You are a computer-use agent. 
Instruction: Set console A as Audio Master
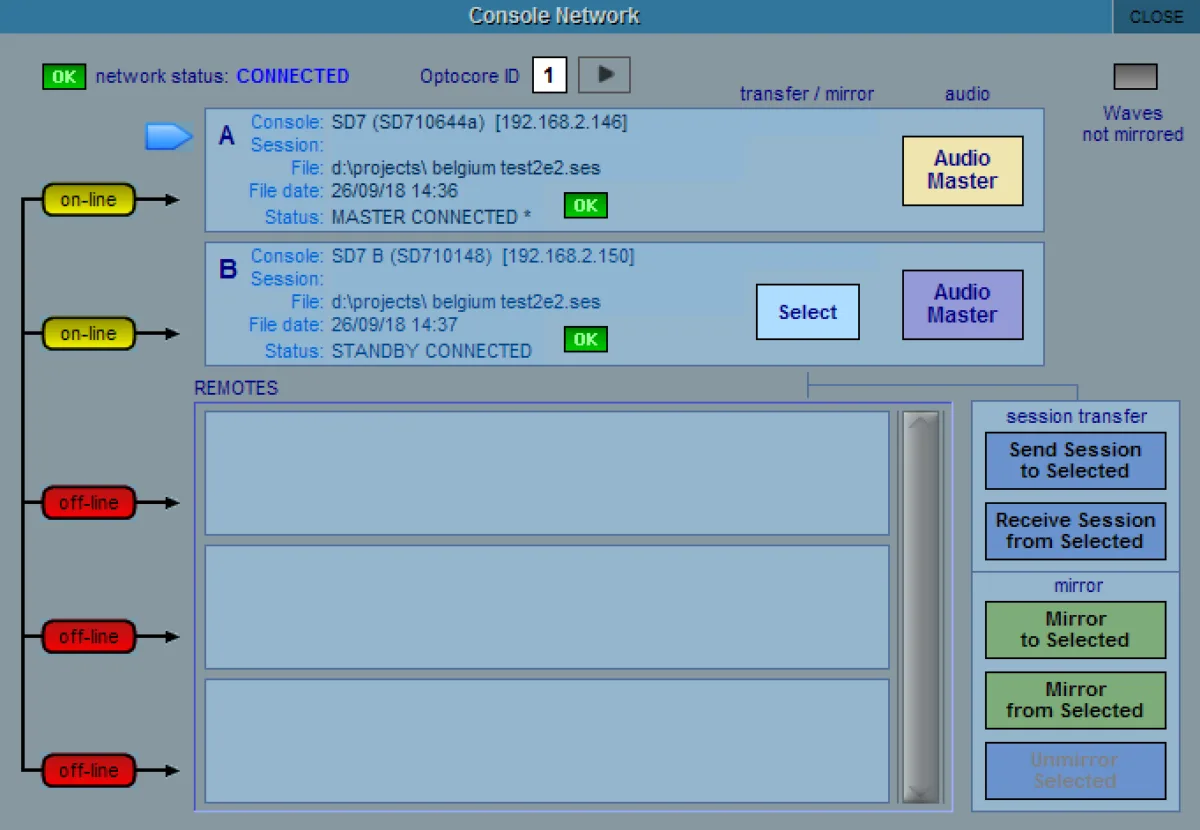pyautogui.click(x=963, y=170)
